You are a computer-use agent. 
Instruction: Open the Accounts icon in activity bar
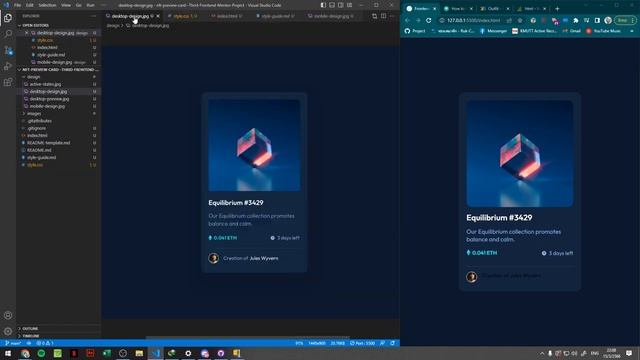pos(8,315)
